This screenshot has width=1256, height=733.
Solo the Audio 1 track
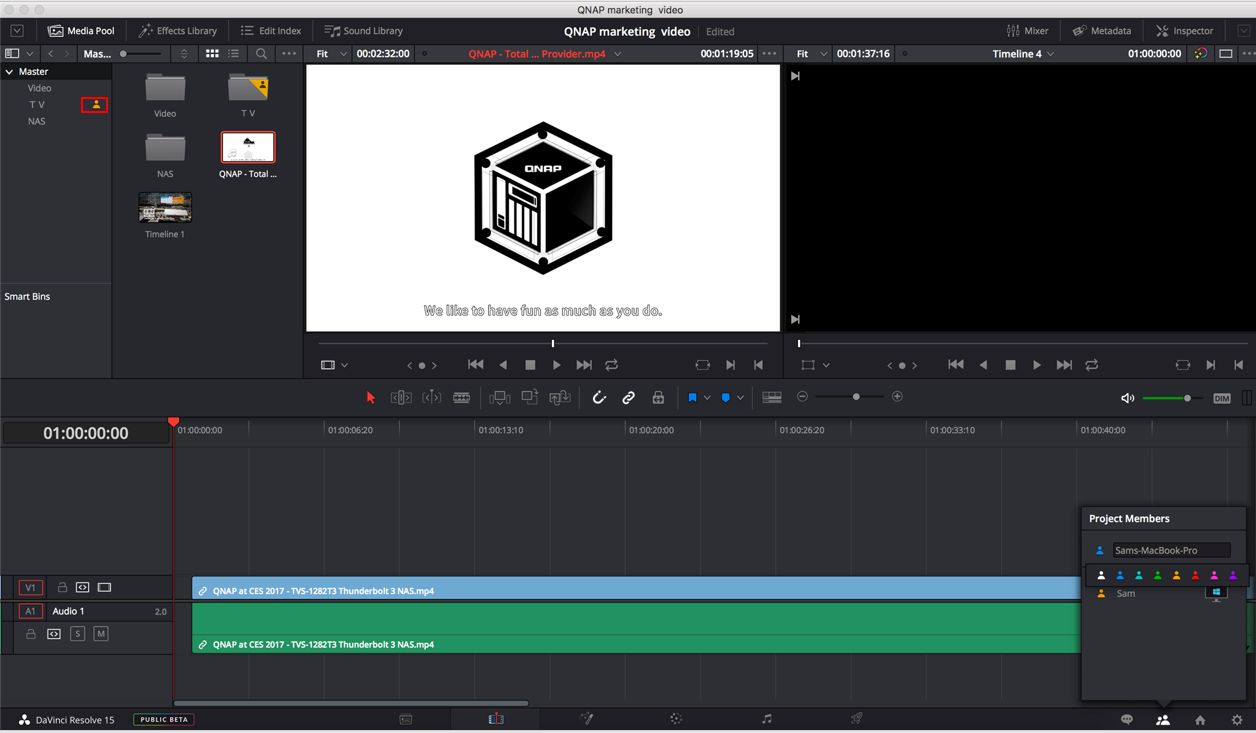77,634
